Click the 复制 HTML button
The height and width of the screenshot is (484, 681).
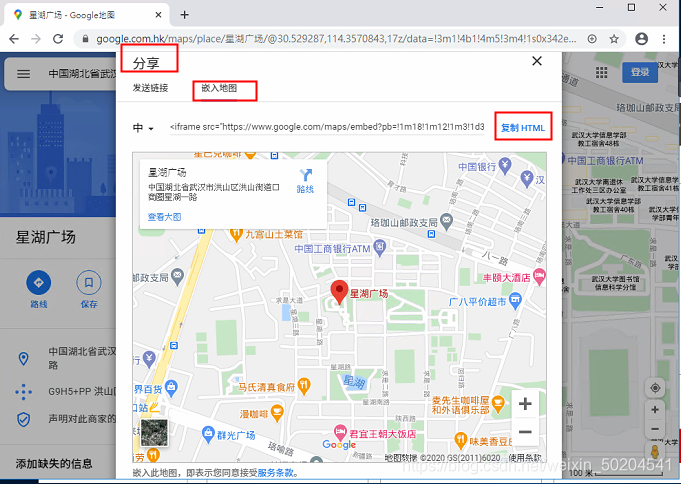click(x=523, y=128)
